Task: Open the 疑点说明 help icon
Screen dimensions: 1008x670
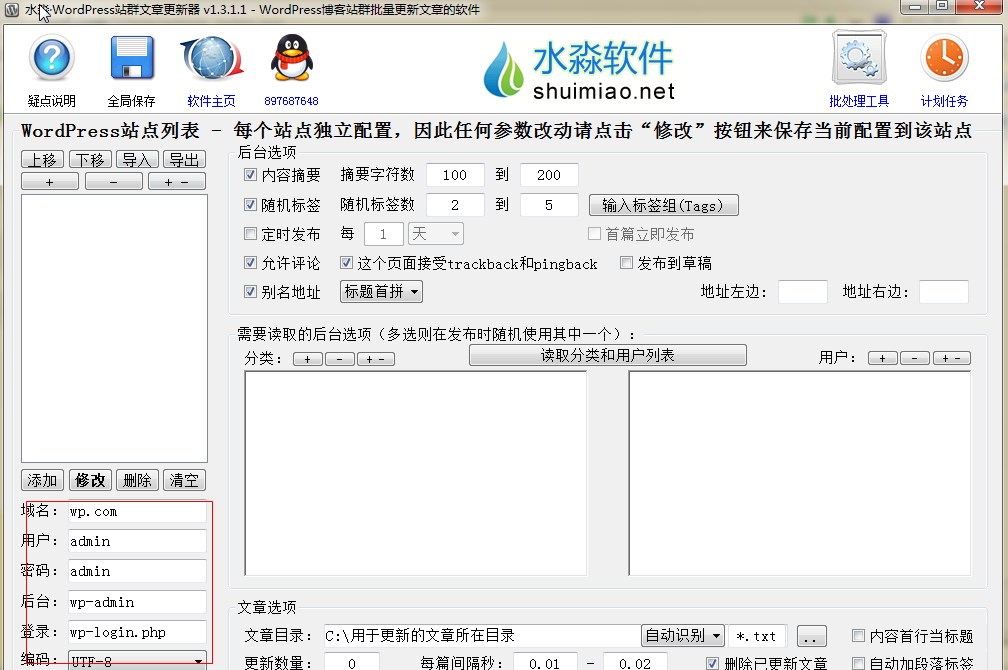Action: click(51, 58)
